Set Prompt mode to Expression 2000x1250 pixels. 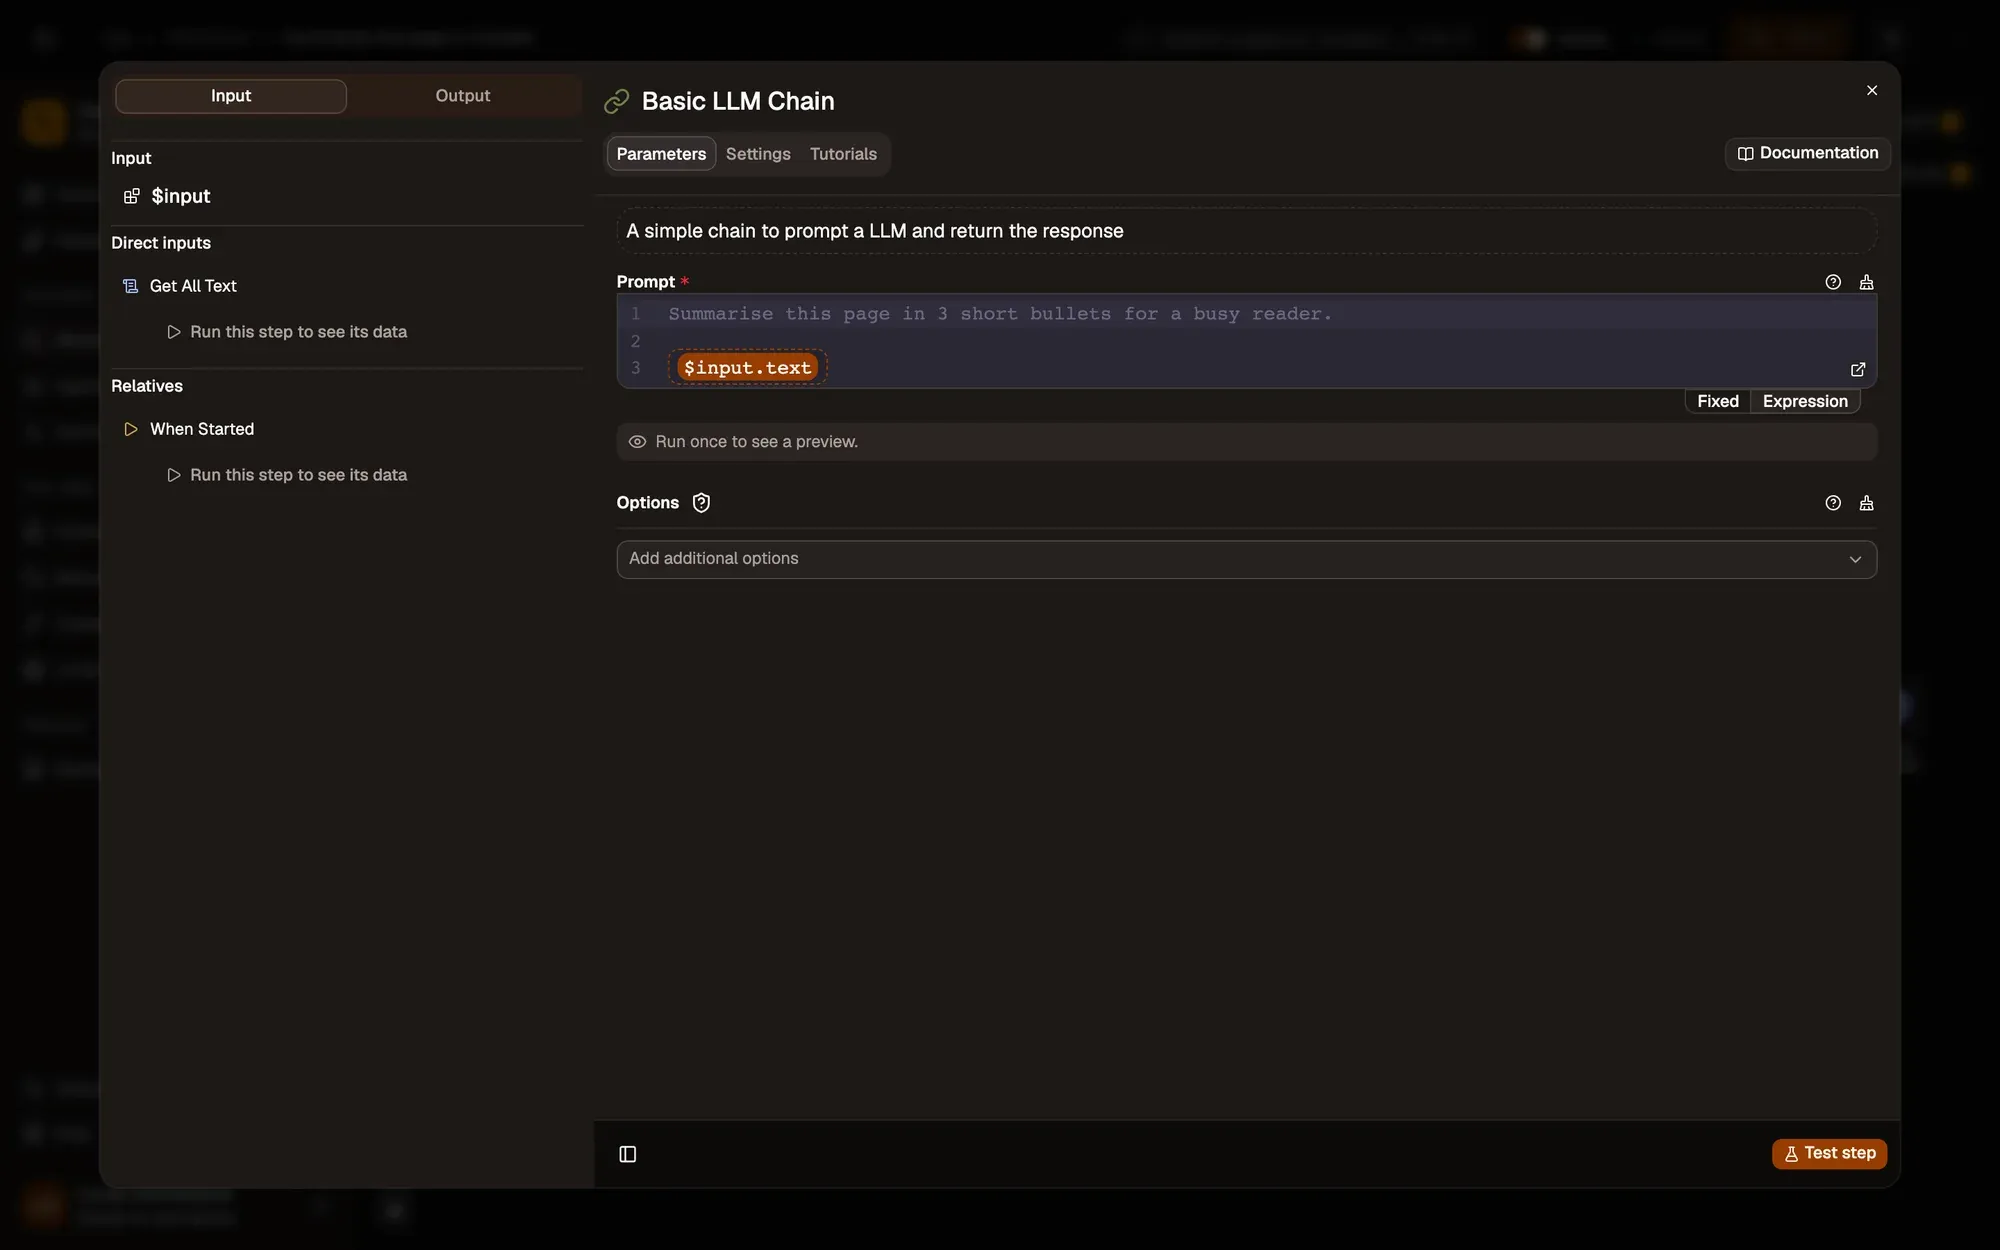pyautogui.click(x=1805, y=401)
